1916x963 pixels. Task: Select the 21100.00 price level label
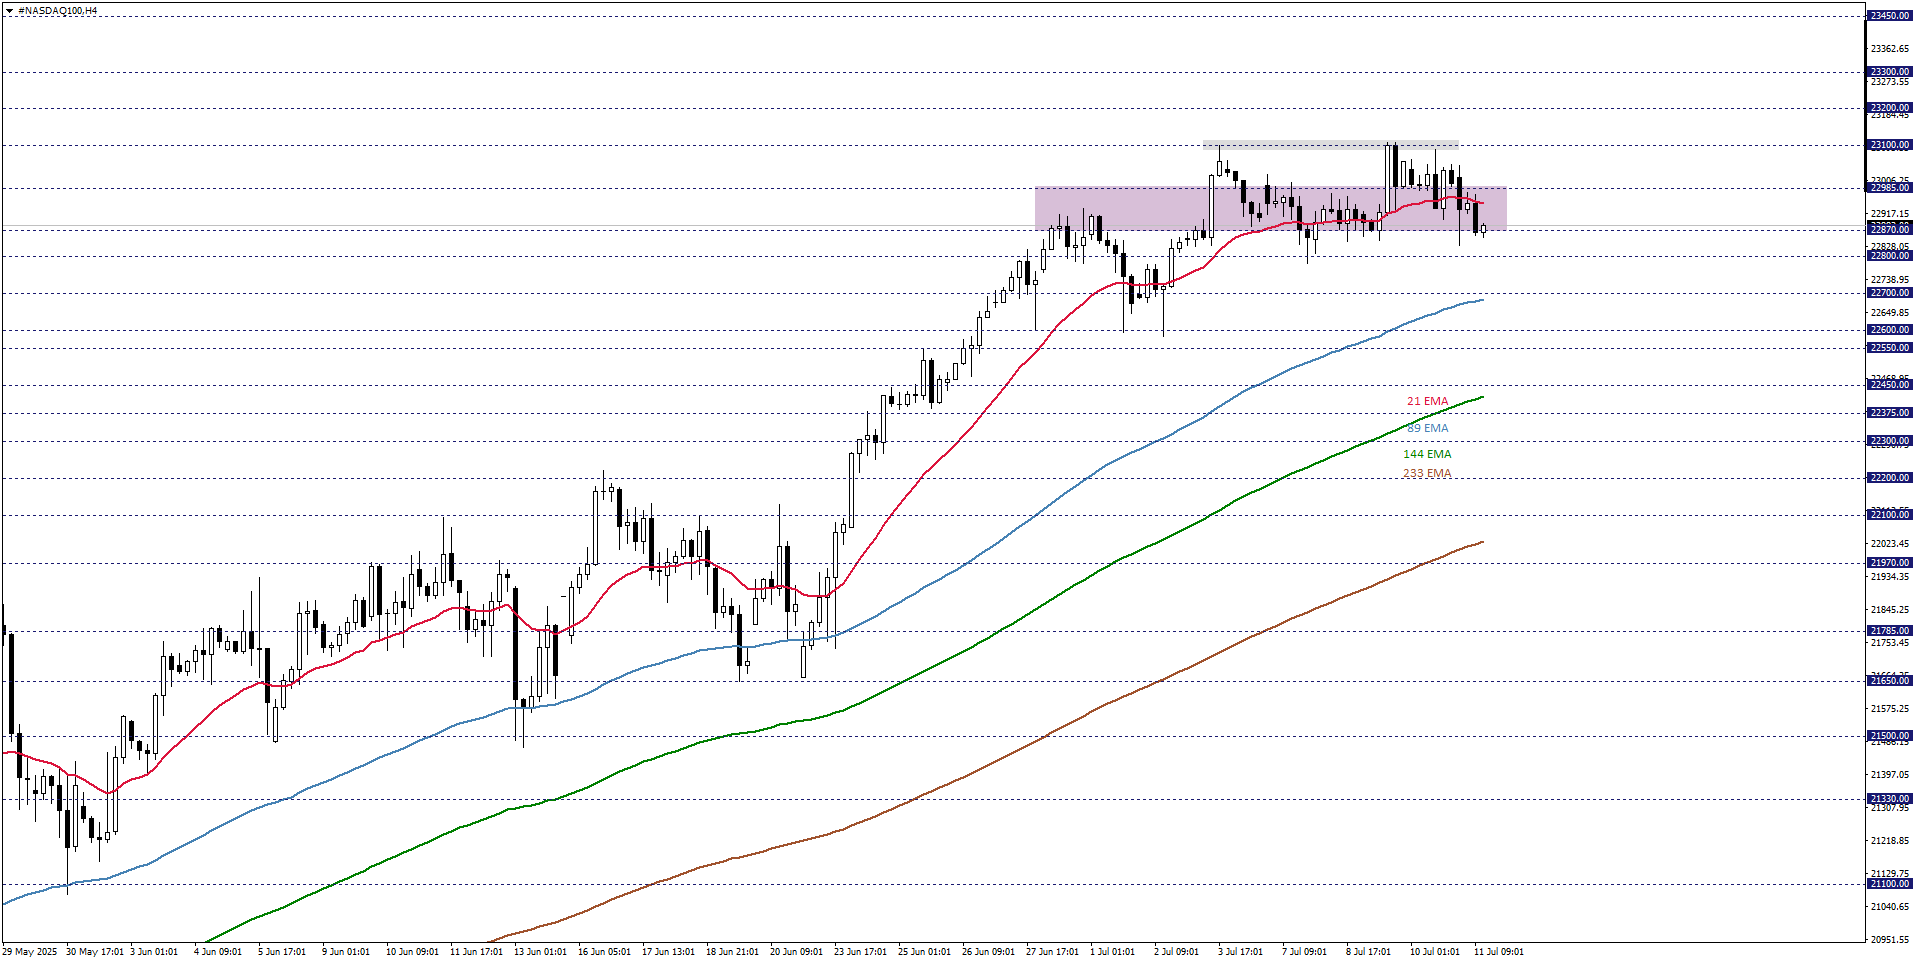coord(1890,884)
